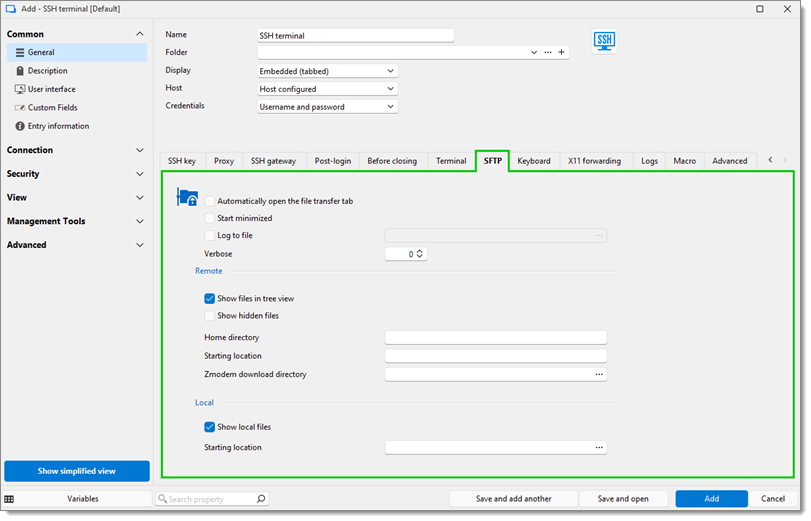This screenshot has width=811, height=521.
Task: Browse for Local starting location
Action: click(599, 448)
